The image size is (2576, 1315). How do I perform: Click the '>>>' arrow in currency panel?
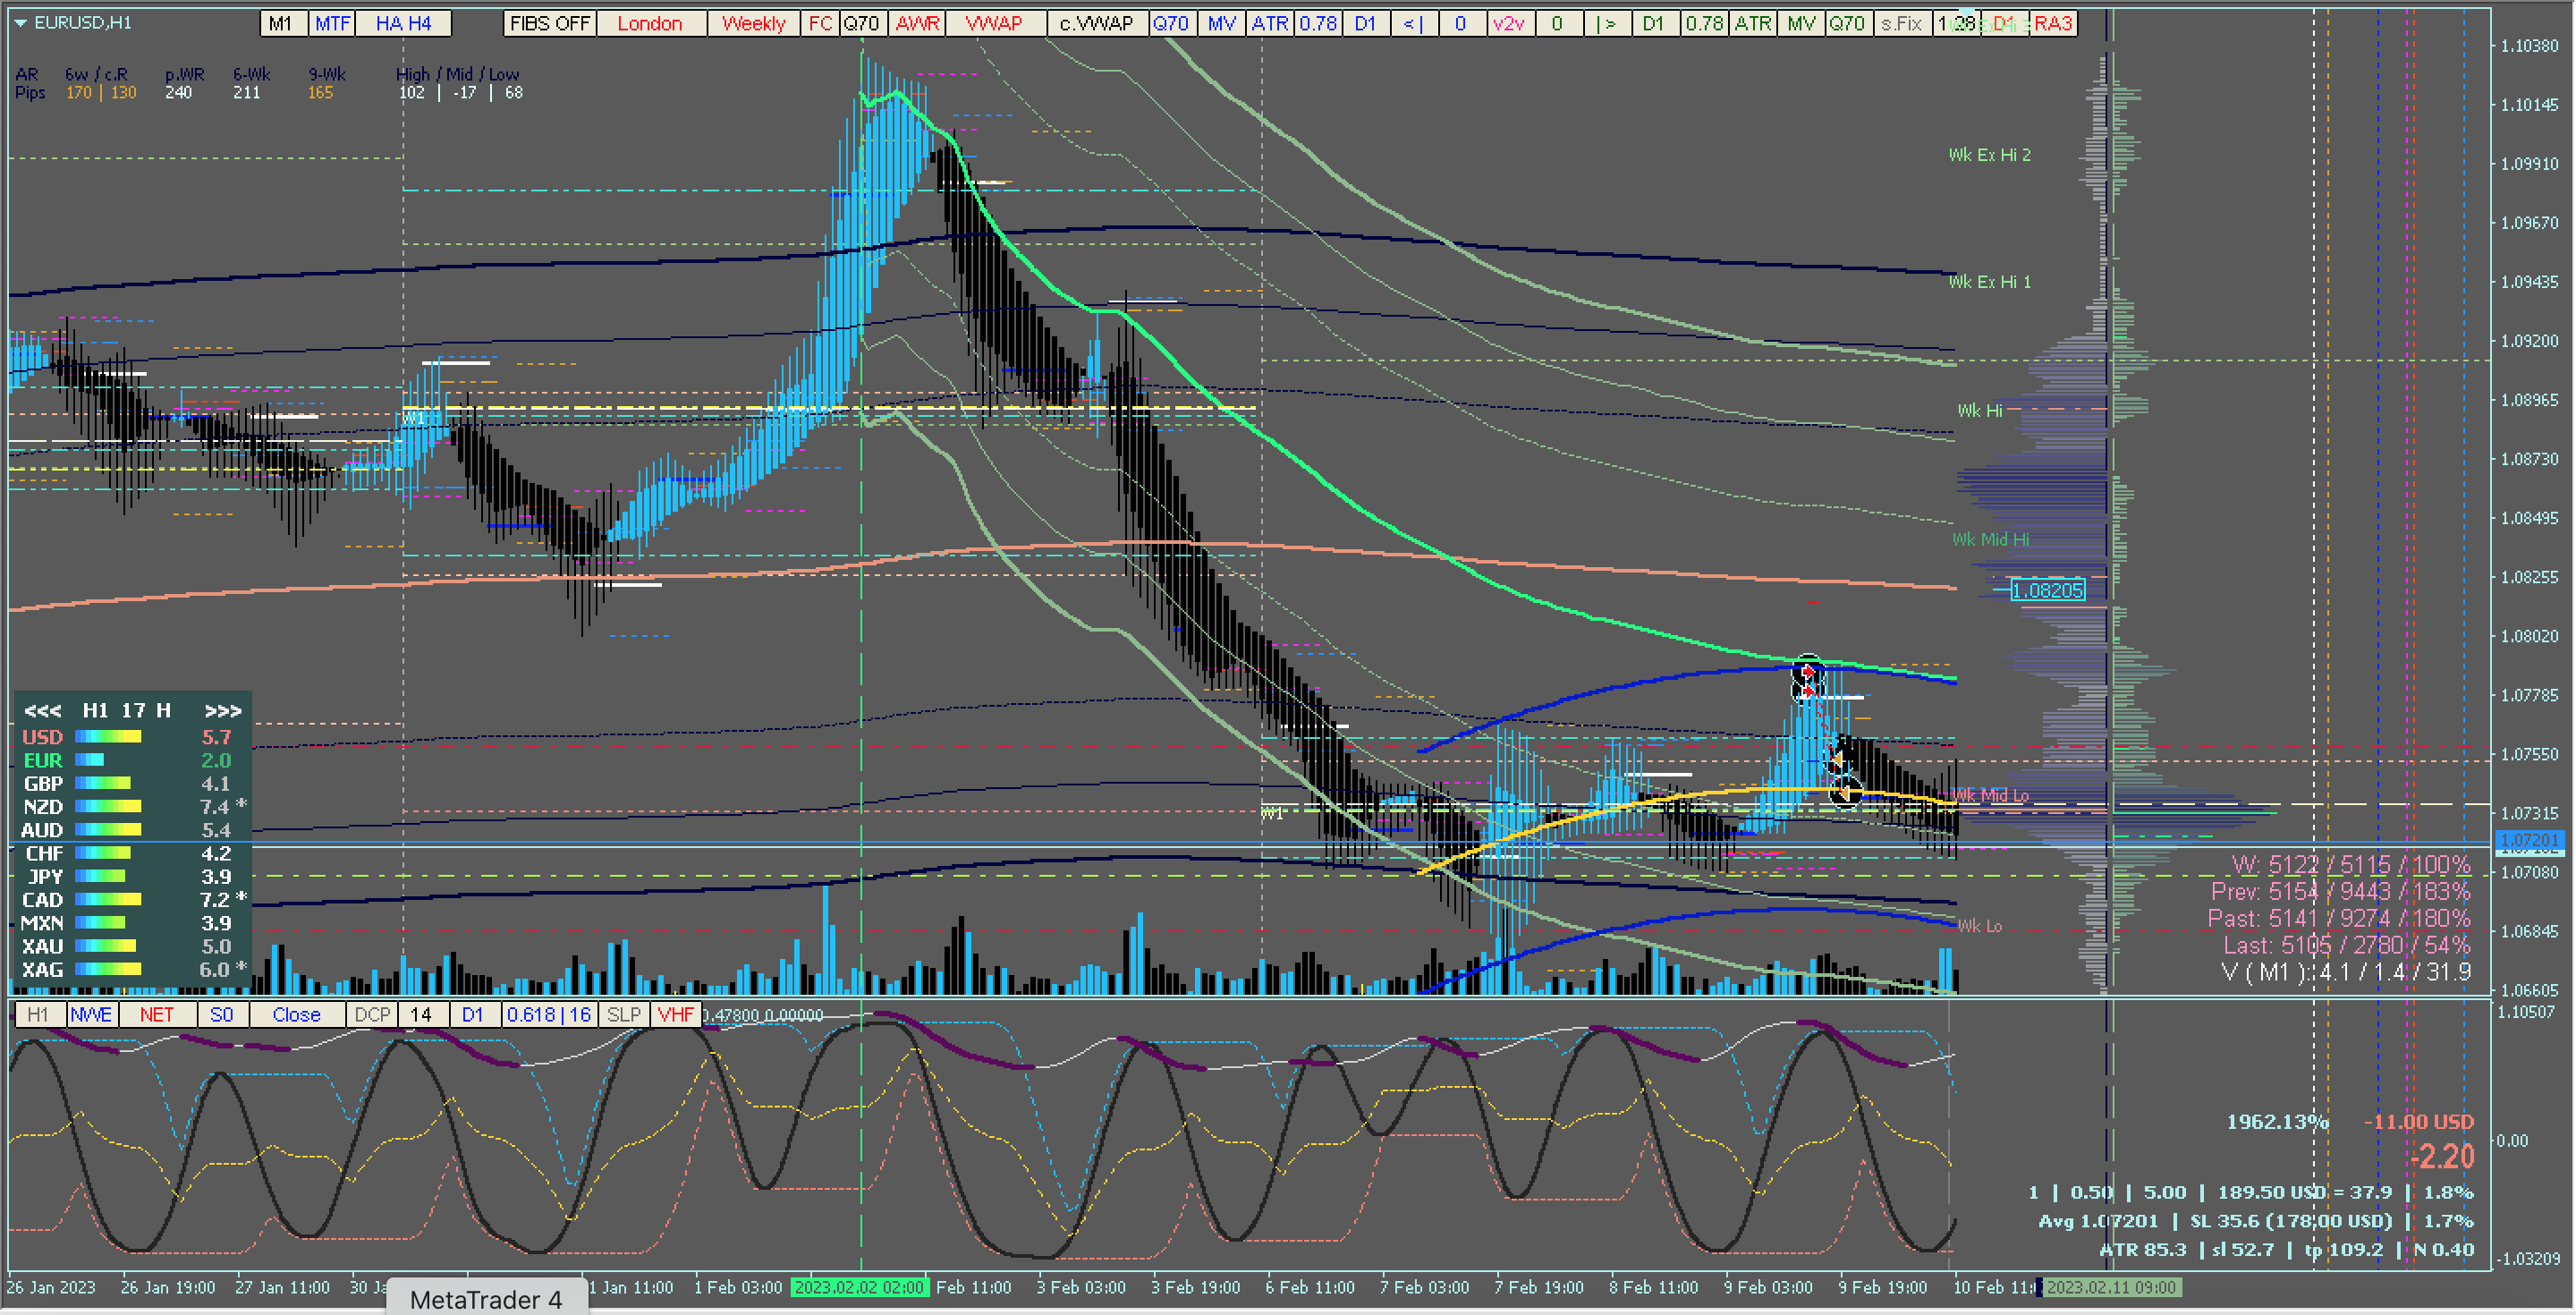(222, 711)
